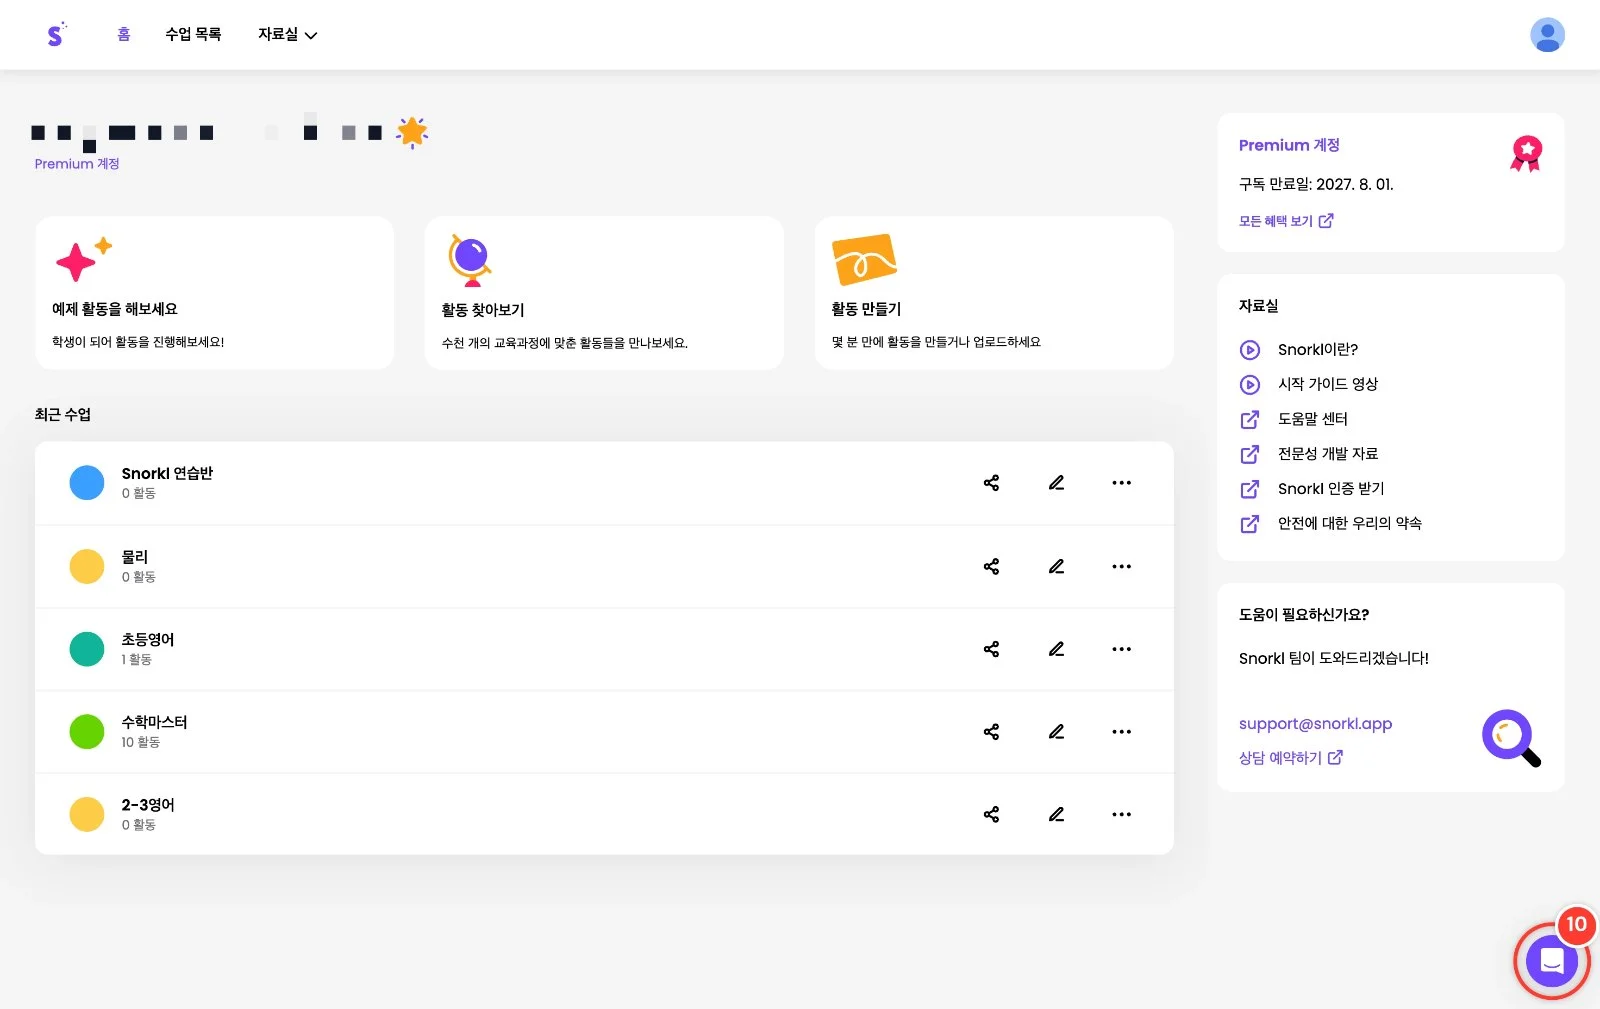The width and height of the screenshot is (1600, 1009).
Task: Click the support@snorkl.app email link
Action: pos(1315,723)
